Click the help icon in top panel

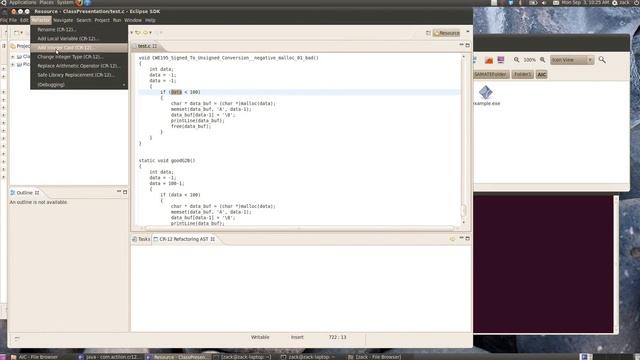point(87,2)
